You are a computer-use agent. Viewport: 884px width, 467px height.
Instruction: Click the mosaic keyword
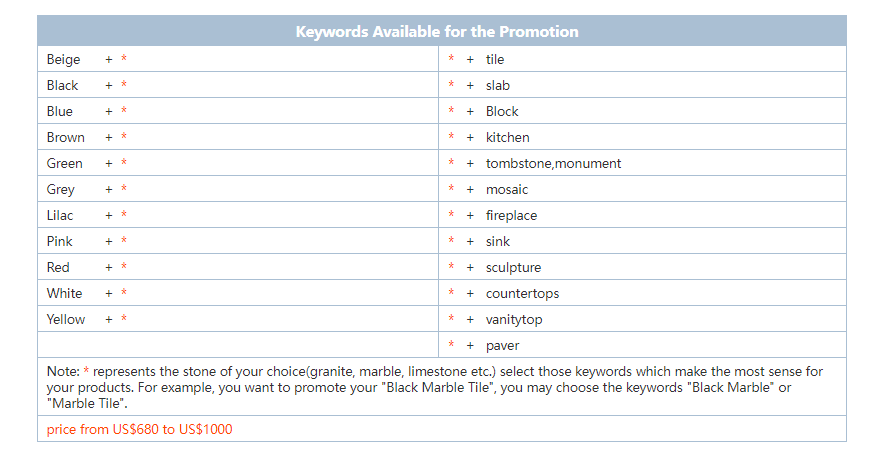pyautogui.click(x=507, y=190)
